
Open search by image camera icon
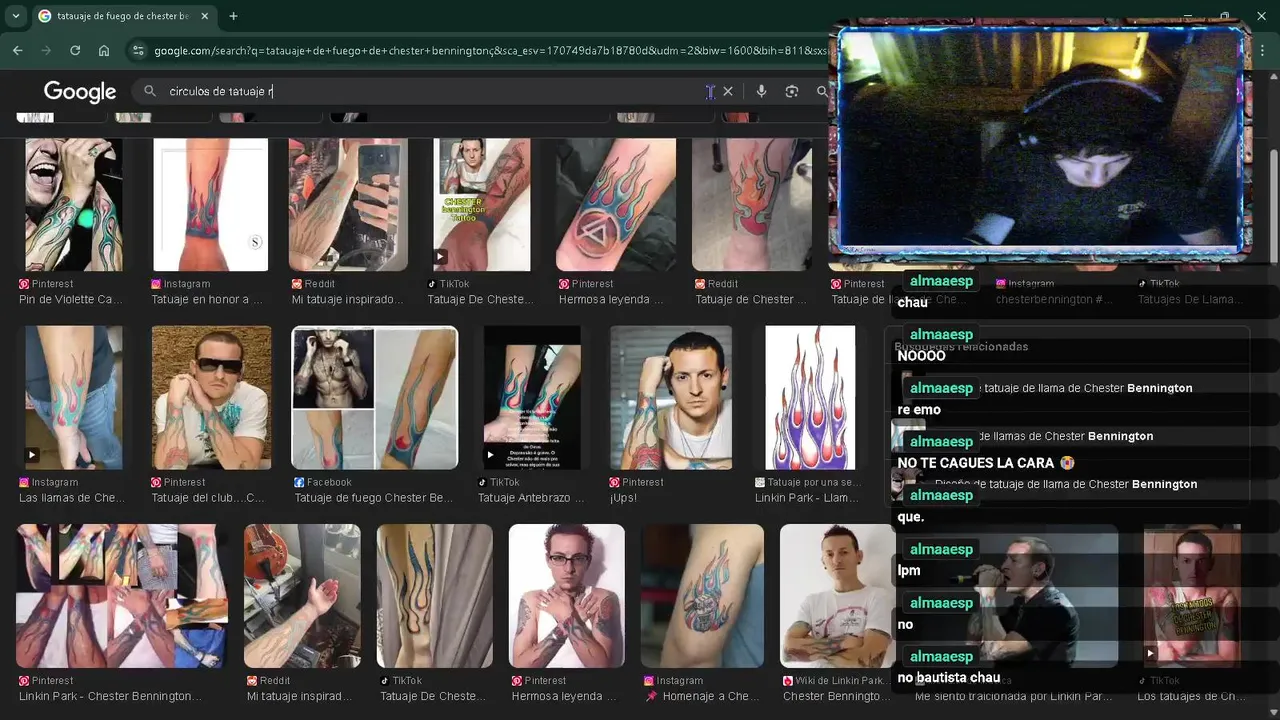coord(792,91)
